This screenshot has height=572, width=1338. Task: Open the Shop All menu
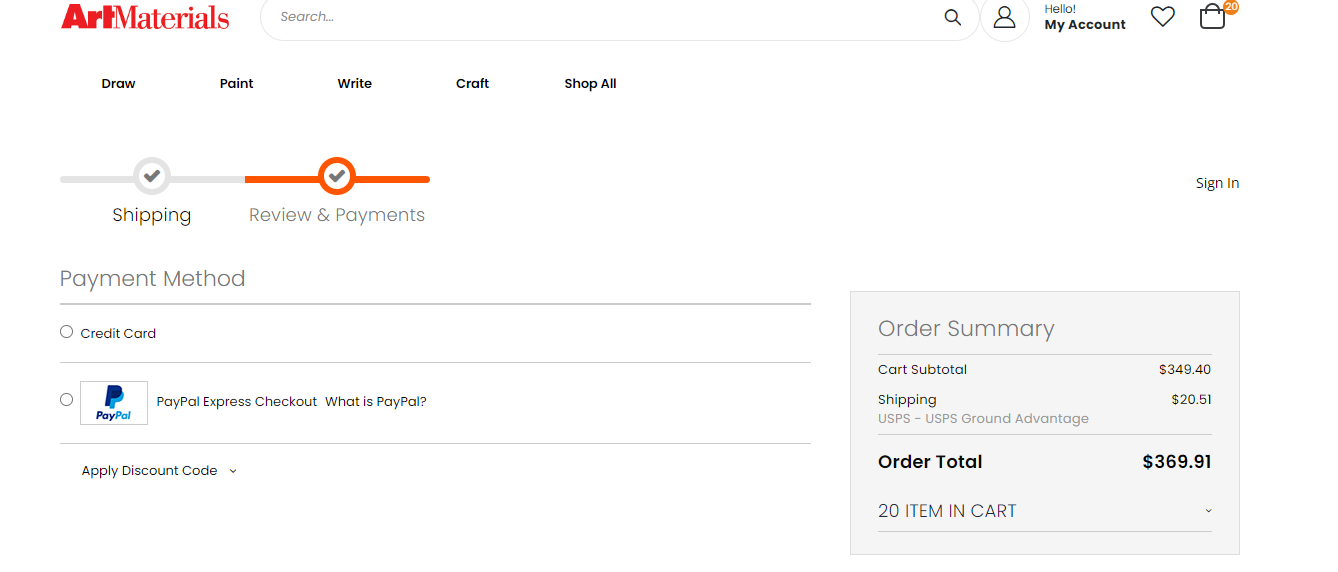pos(590,84)
